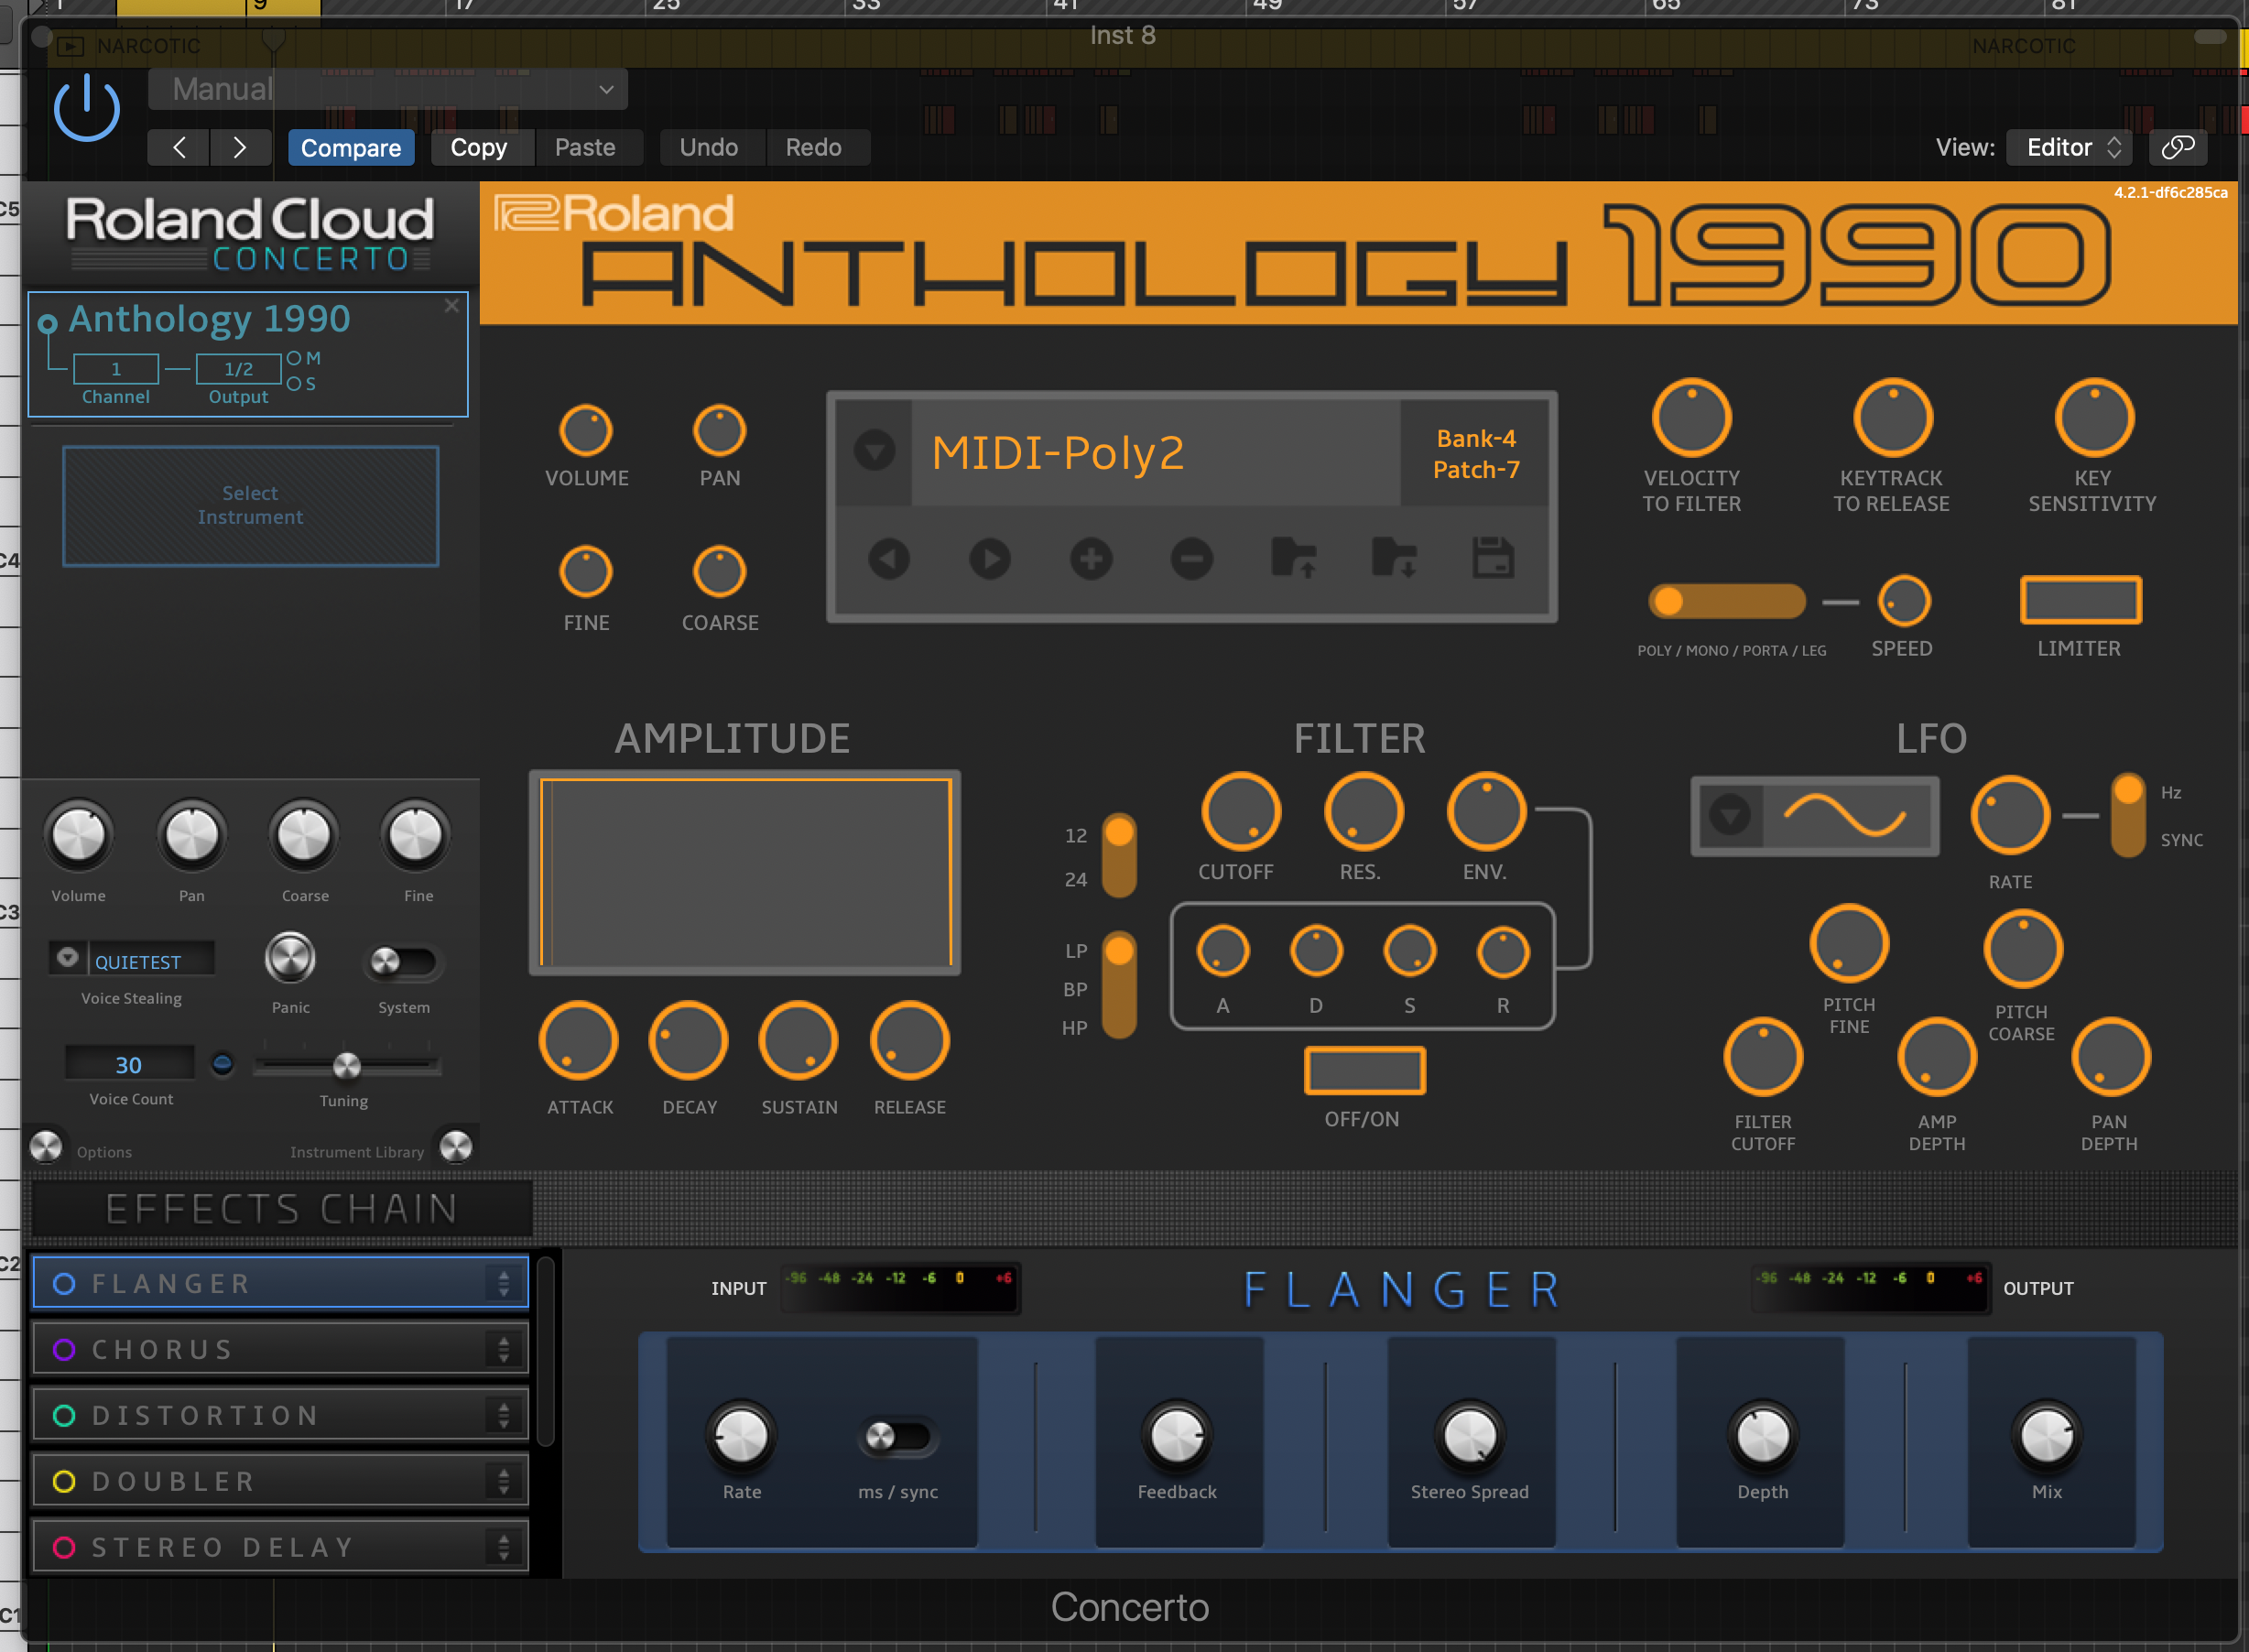Click the plugin power bypass icon
This screenshot has height=1652, width=2249.
[87, 108]
